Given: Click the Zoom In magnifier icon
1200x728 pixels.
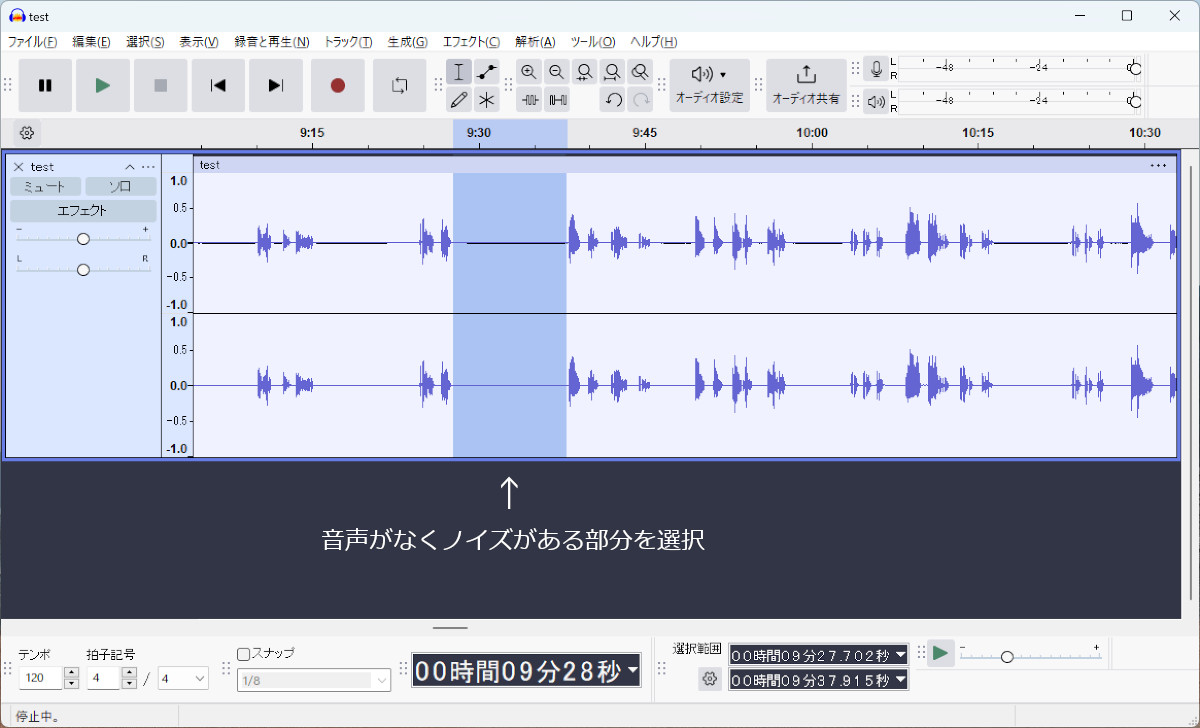Looking at the screenshot, I should click(x=528, y=71).
